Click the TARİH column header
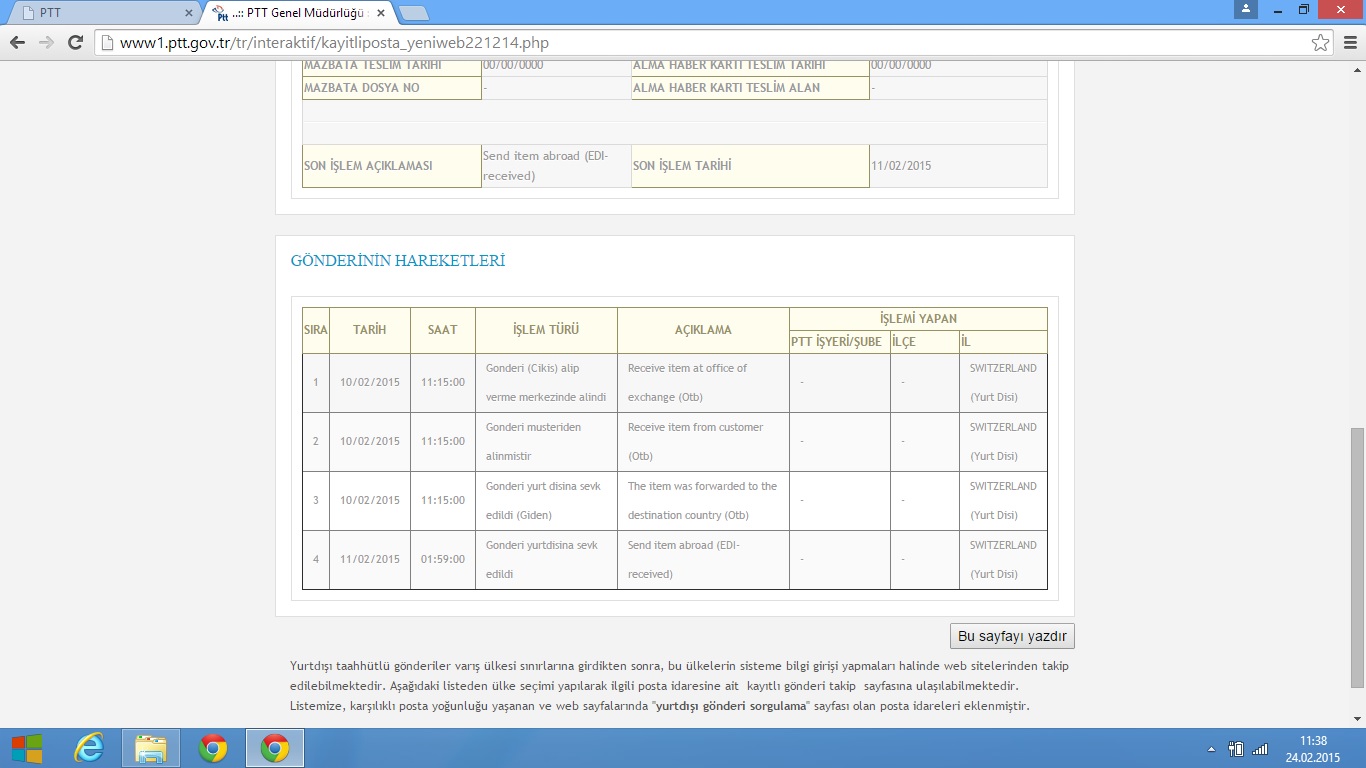Image resolution: width=1366 pixels, height=768 pixels. point(369,330)
